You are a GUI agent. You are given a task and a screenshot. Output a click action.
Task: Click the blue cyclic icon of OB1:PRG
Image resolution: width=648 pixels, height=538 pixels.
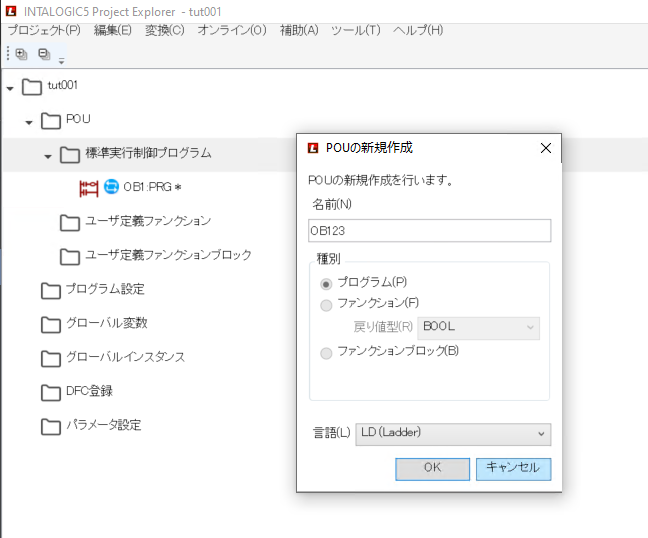[112, 187]
